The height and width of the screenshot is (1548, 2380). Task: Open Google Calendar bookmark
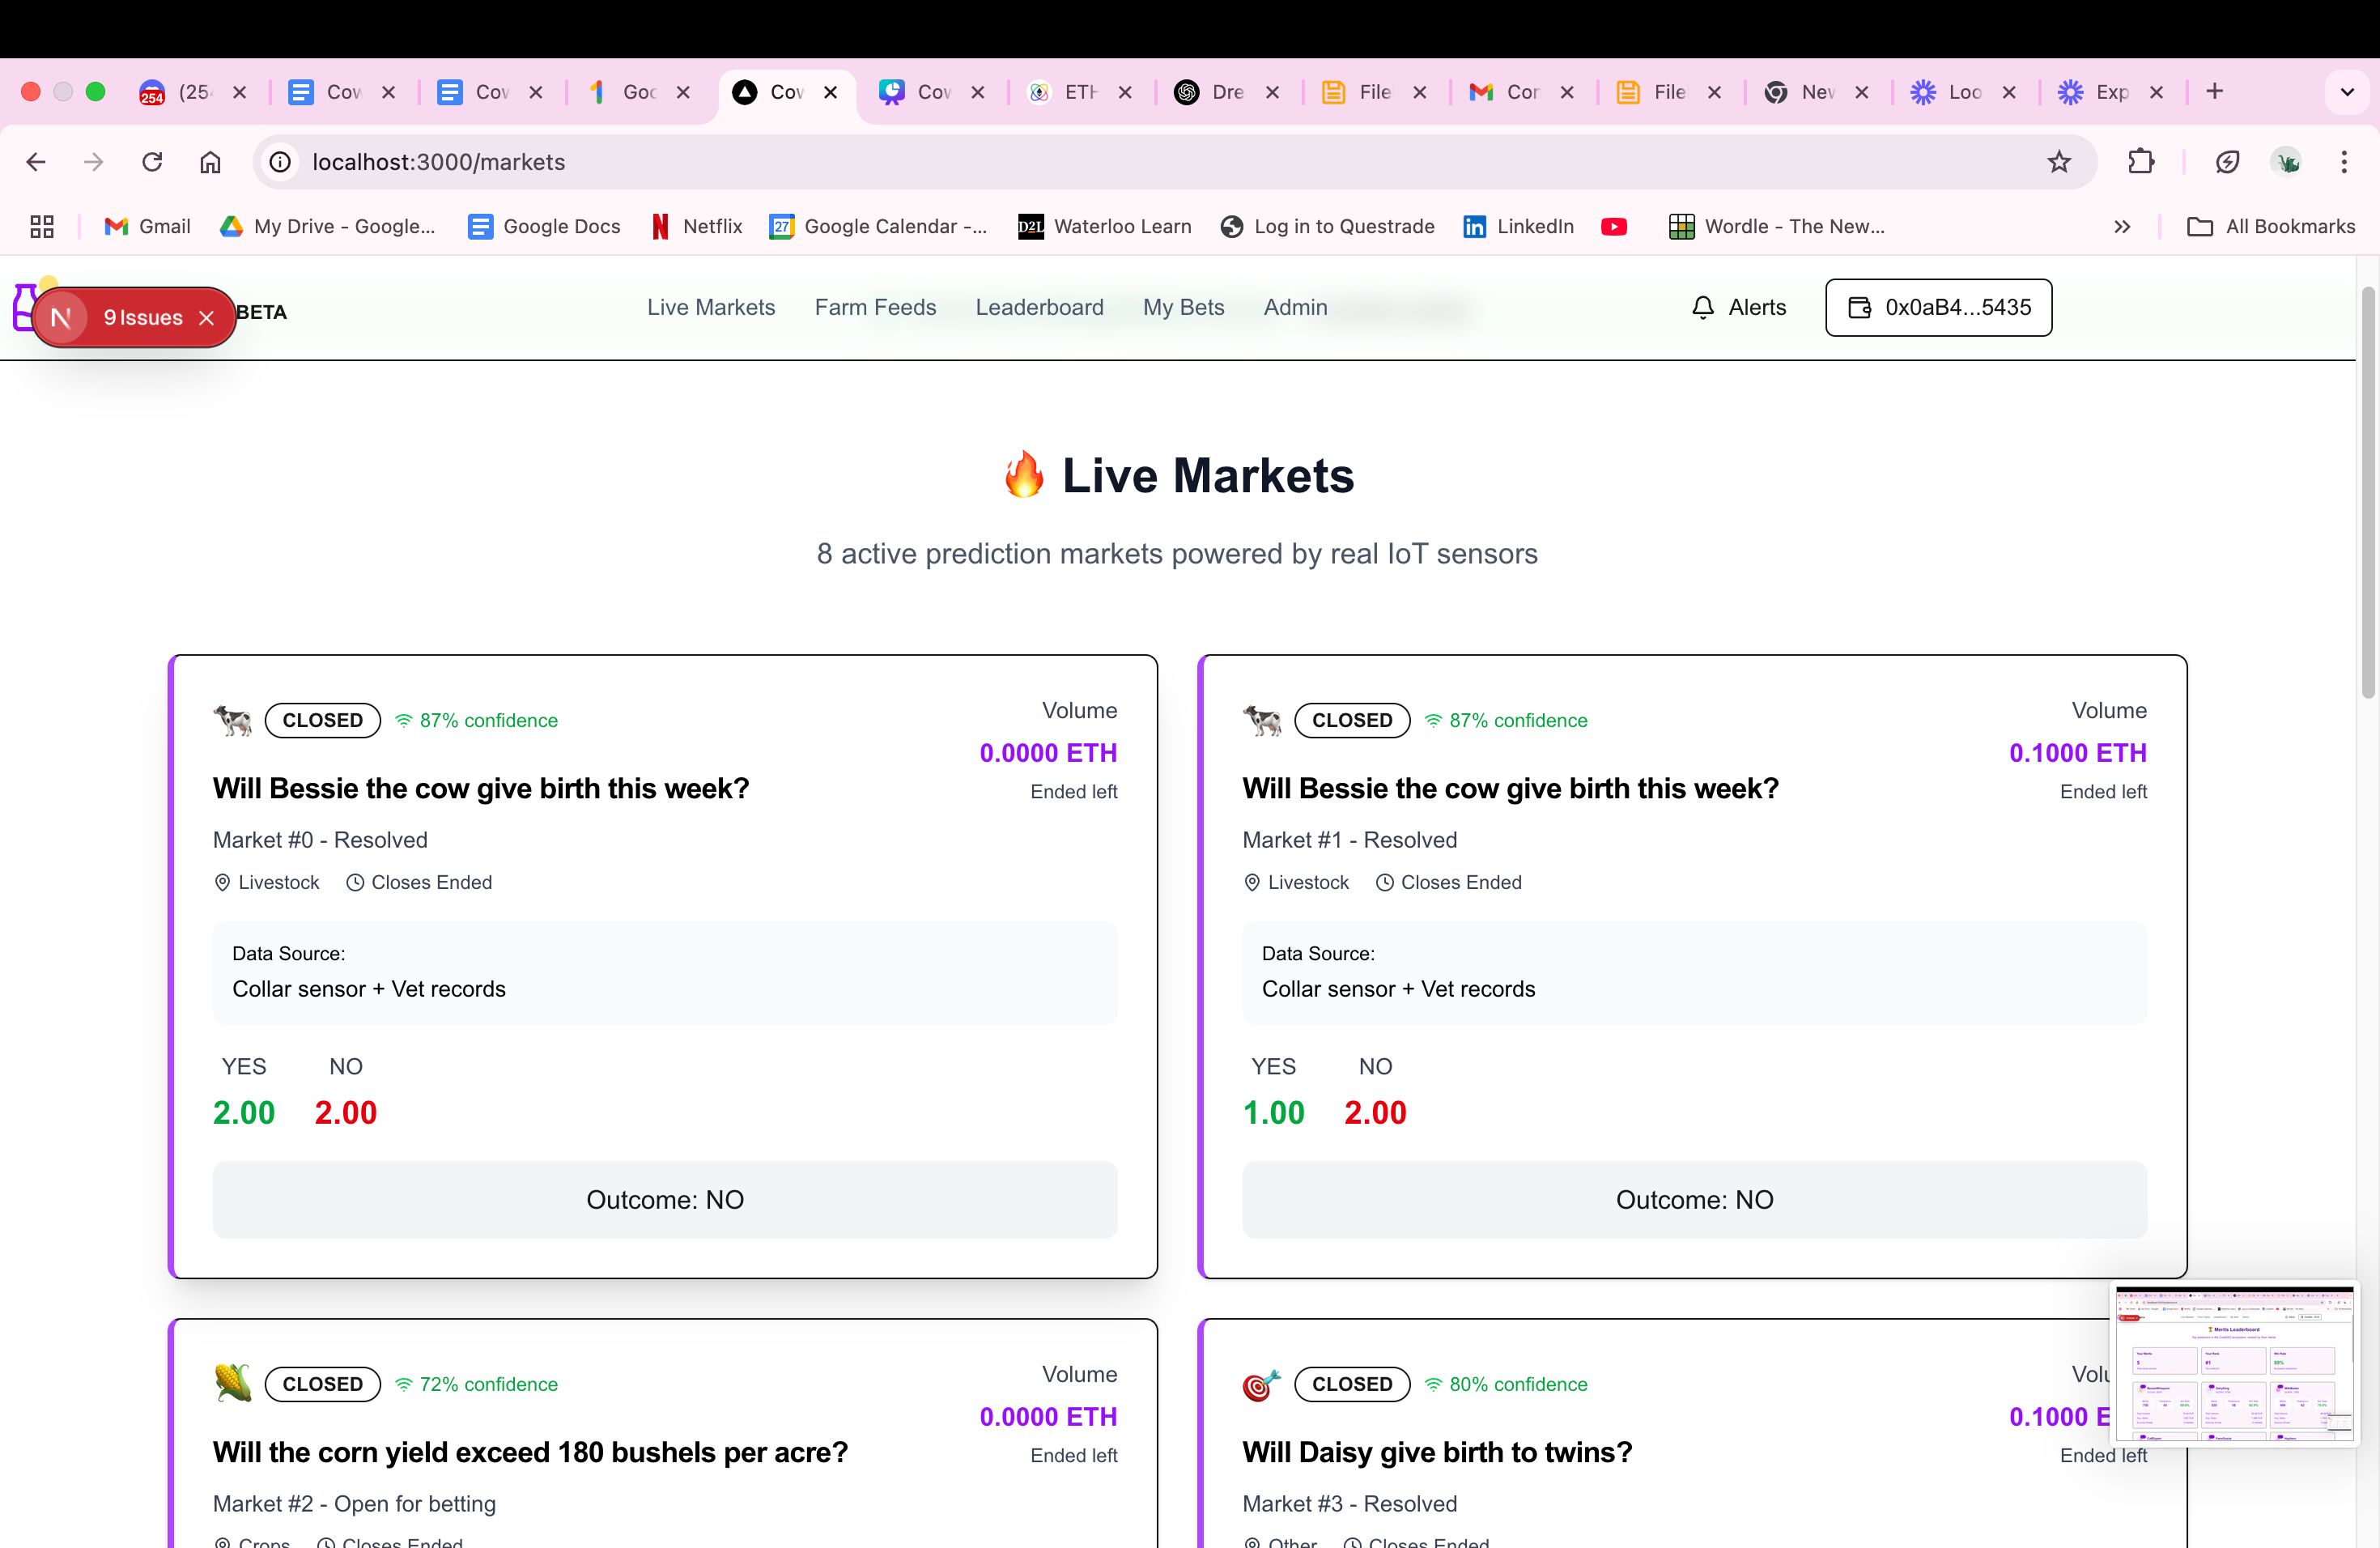[x=878, y=227]
